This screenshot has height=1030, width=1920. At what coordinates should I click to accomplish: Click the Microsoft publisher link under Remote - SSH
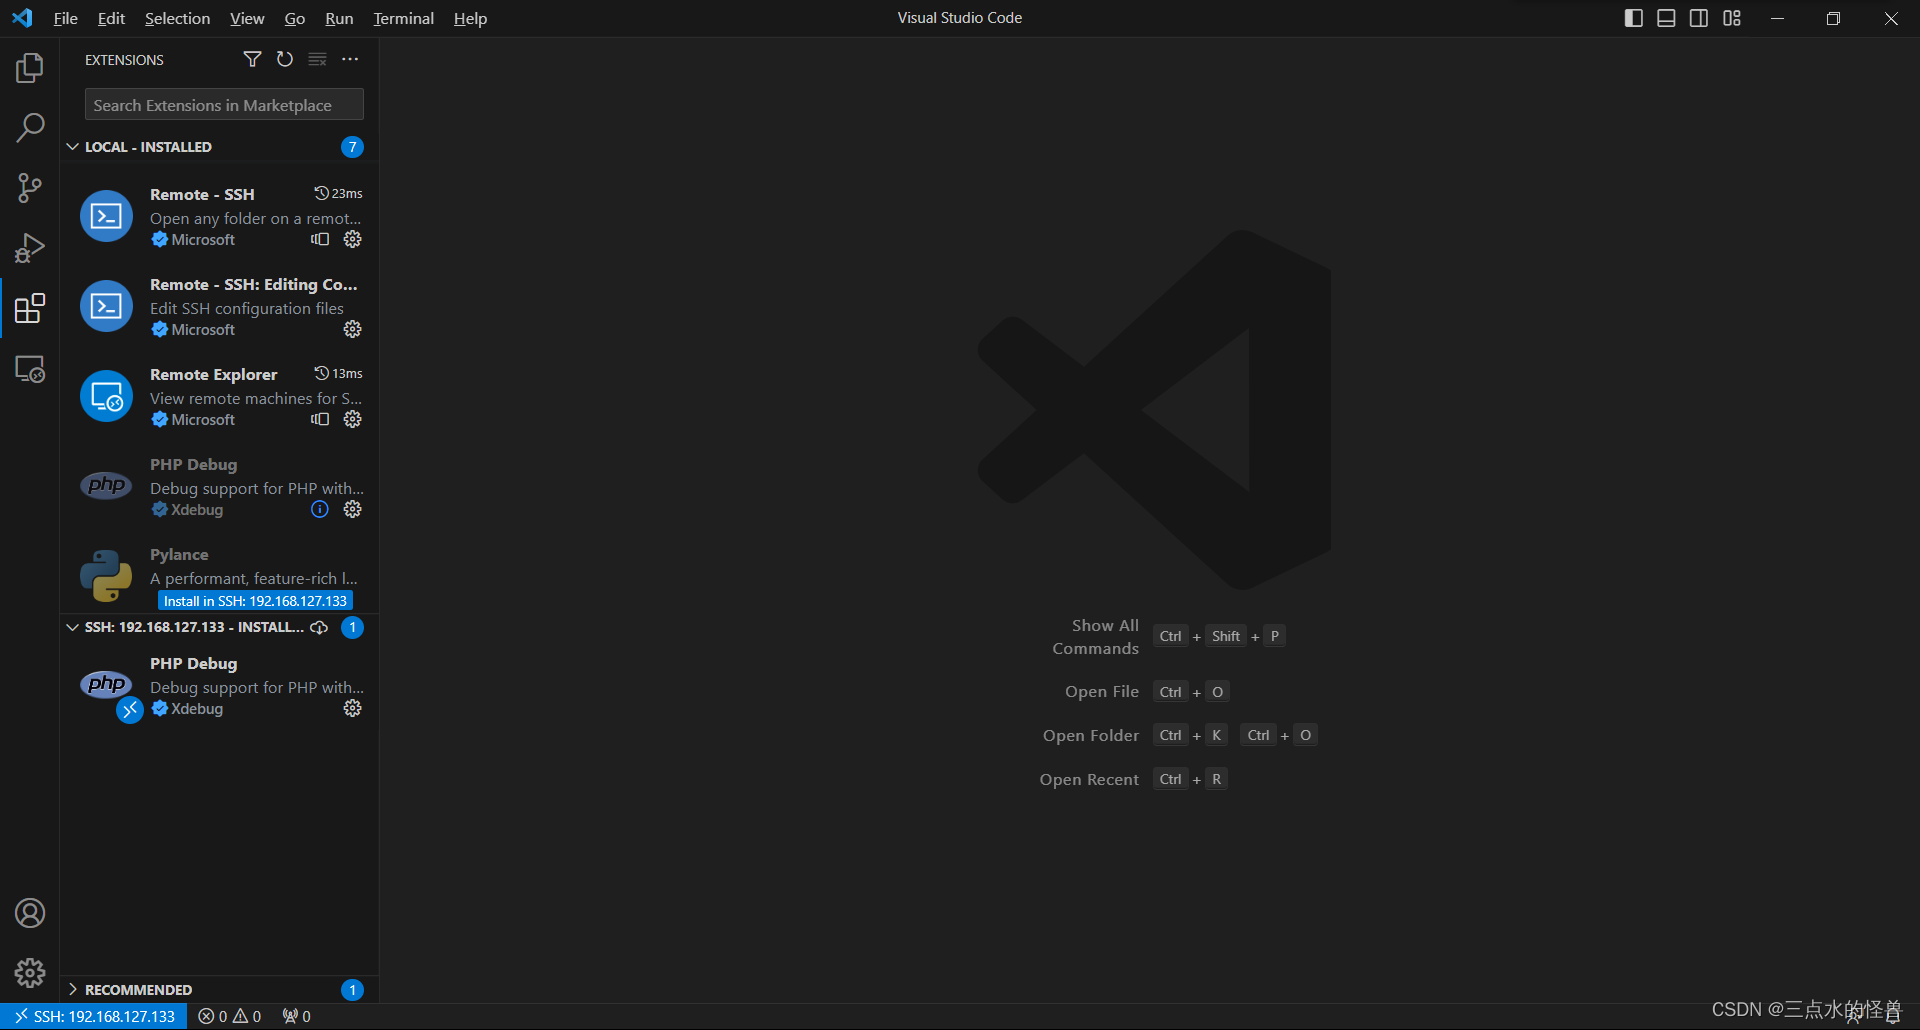(203, 240)
